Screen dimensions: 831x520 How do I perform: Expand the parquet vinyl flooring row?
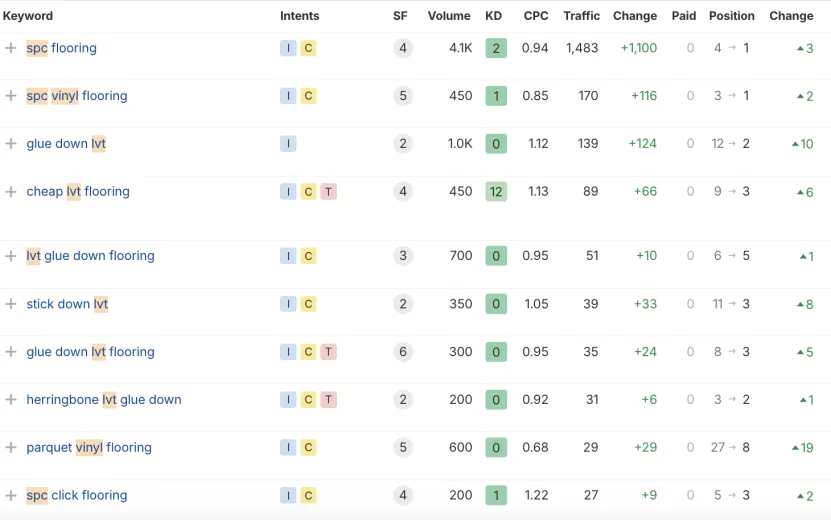pos(11,448)
